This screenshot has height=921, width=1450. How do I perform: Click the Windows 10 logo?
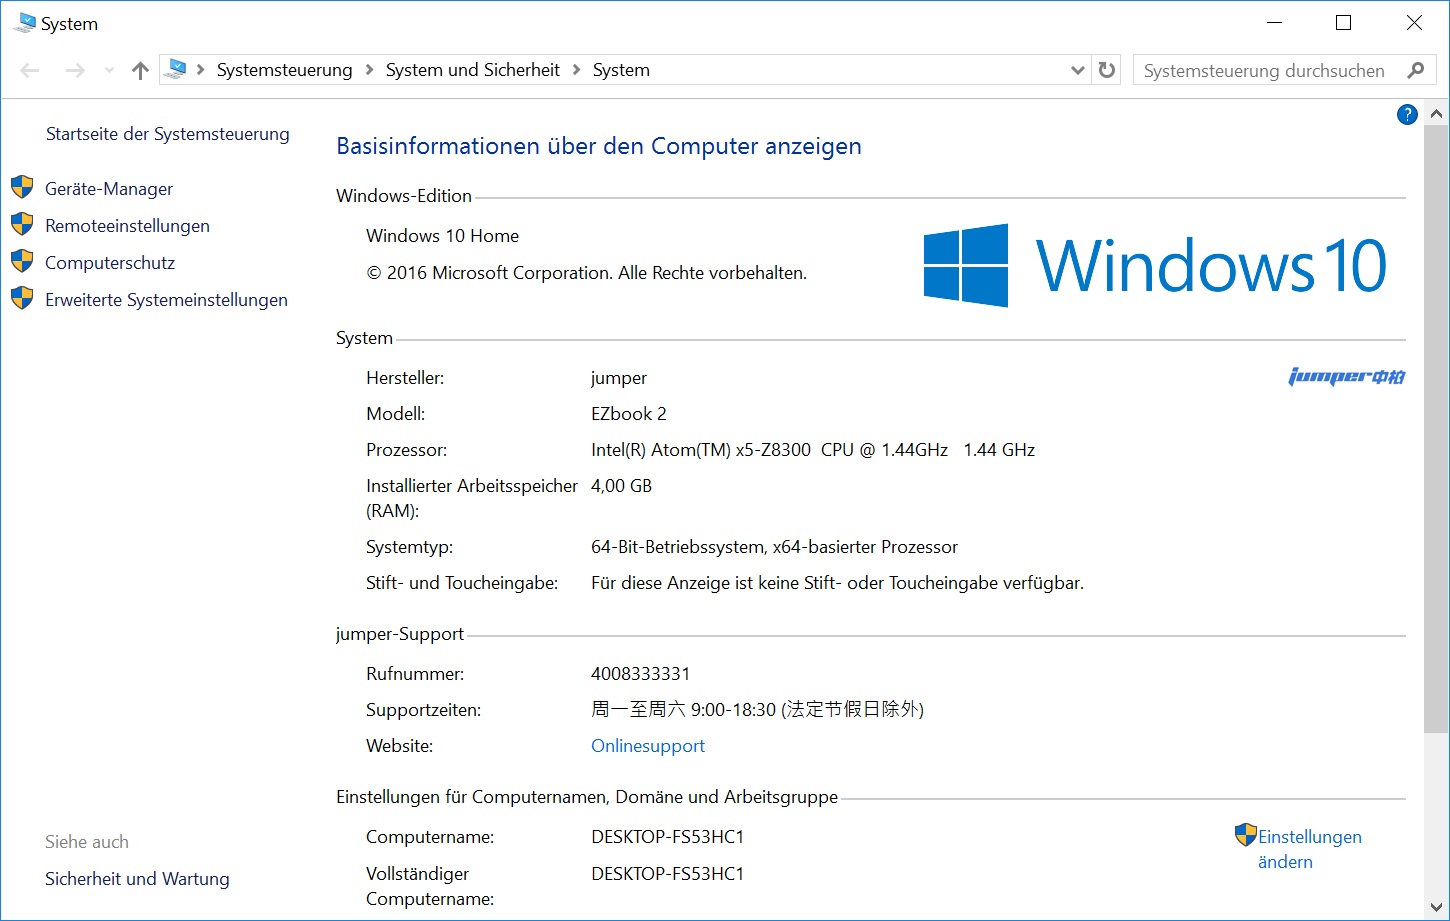tap(1155, 265)
